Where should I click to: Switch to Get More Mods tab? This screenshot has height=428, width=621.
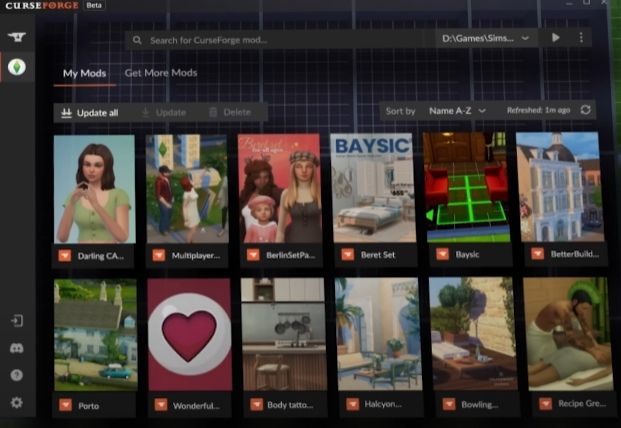click(x=161, y=73)
